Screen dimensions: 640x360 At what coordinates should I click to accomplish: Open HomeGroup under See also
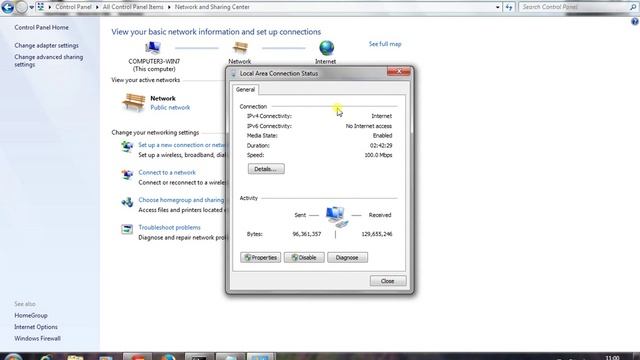31,316
